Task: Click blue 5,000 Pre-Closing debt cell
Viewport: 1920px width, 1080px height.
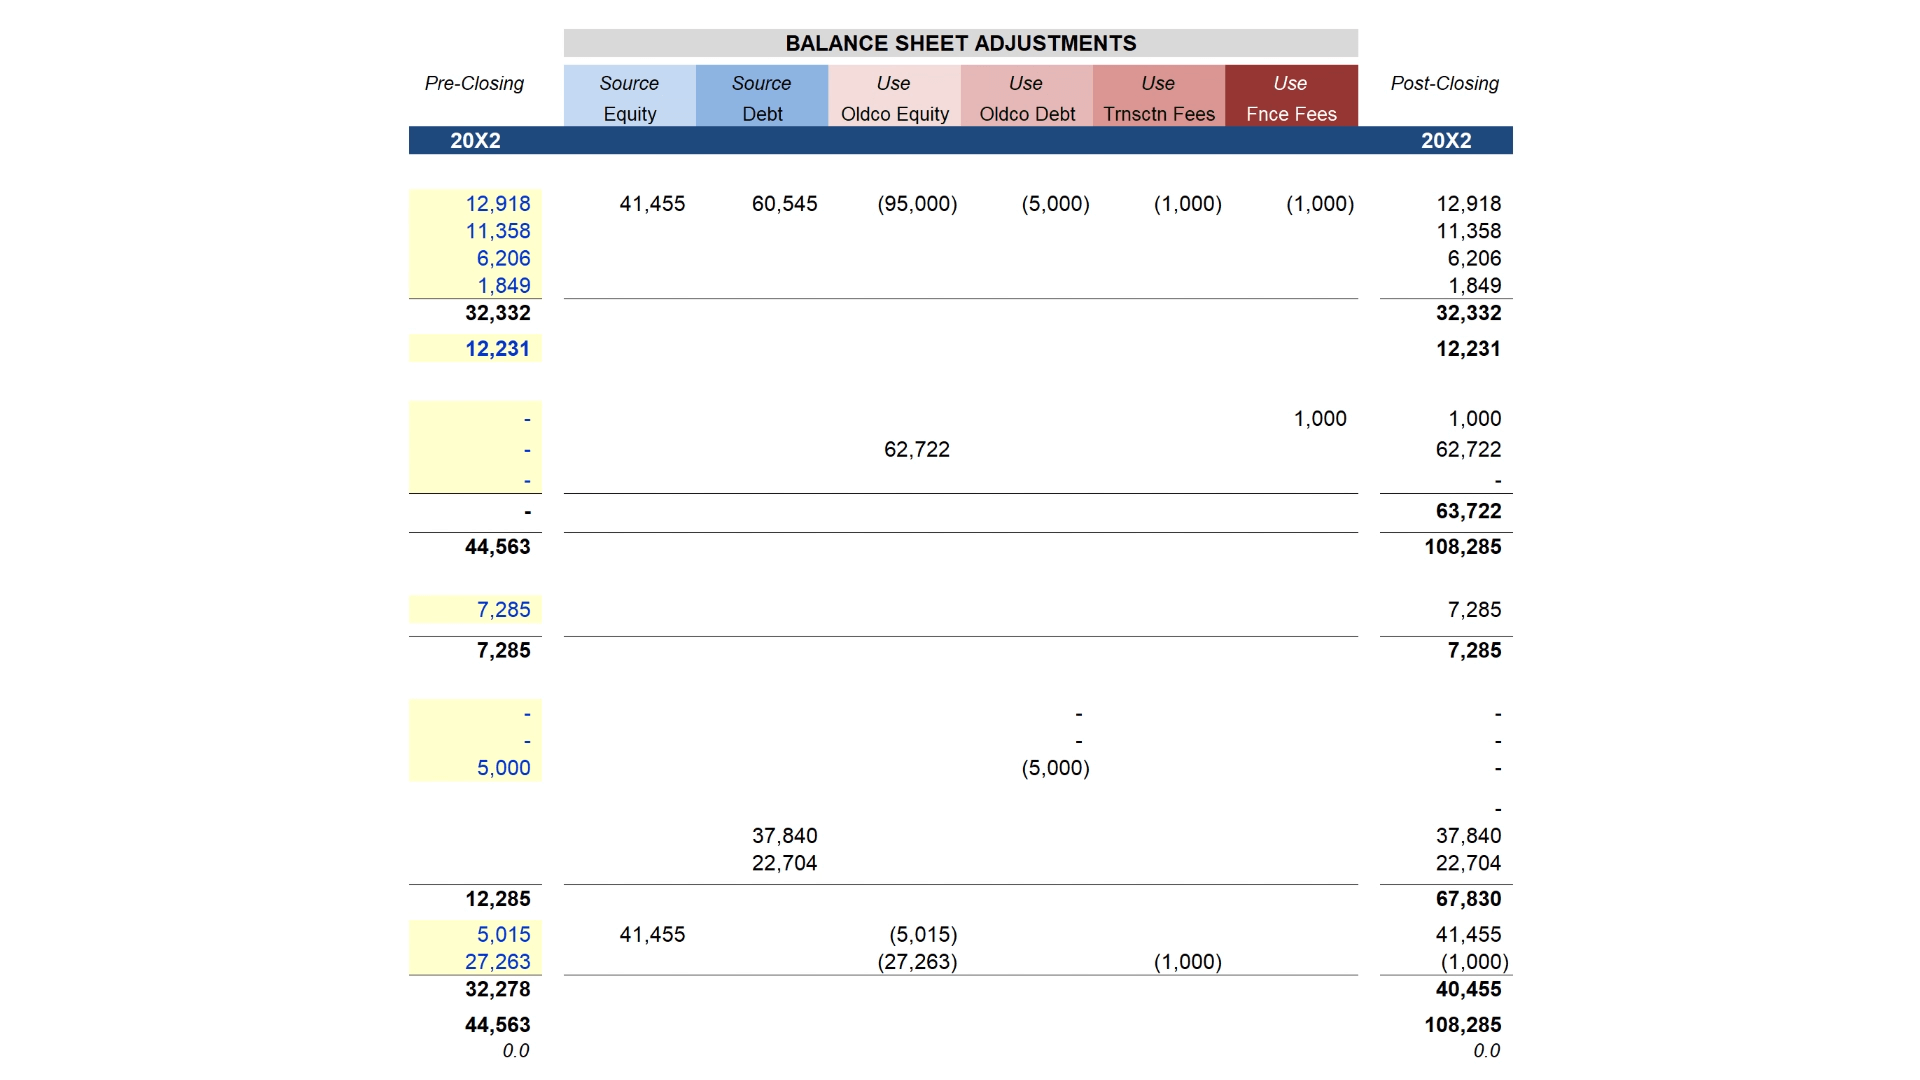Action: (x=503, y=768)
